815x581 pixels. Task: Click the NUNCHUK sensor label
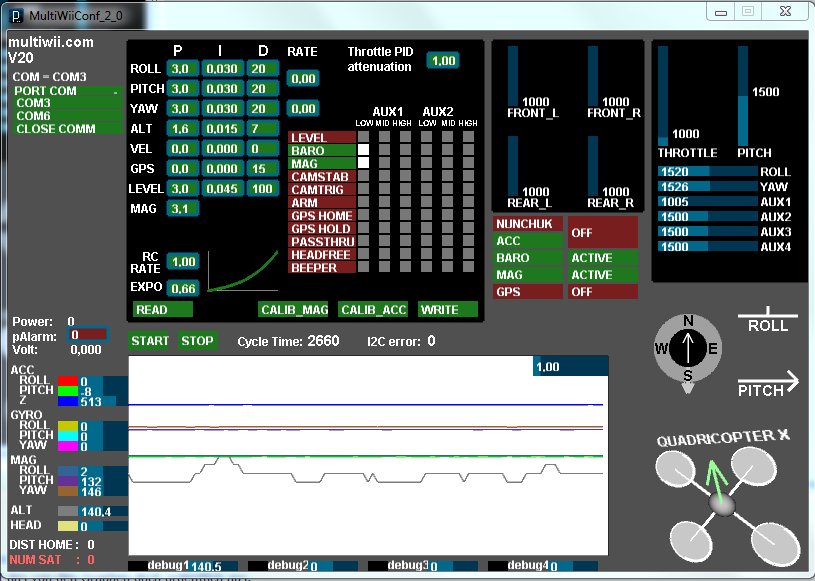(x=528, y=223)
